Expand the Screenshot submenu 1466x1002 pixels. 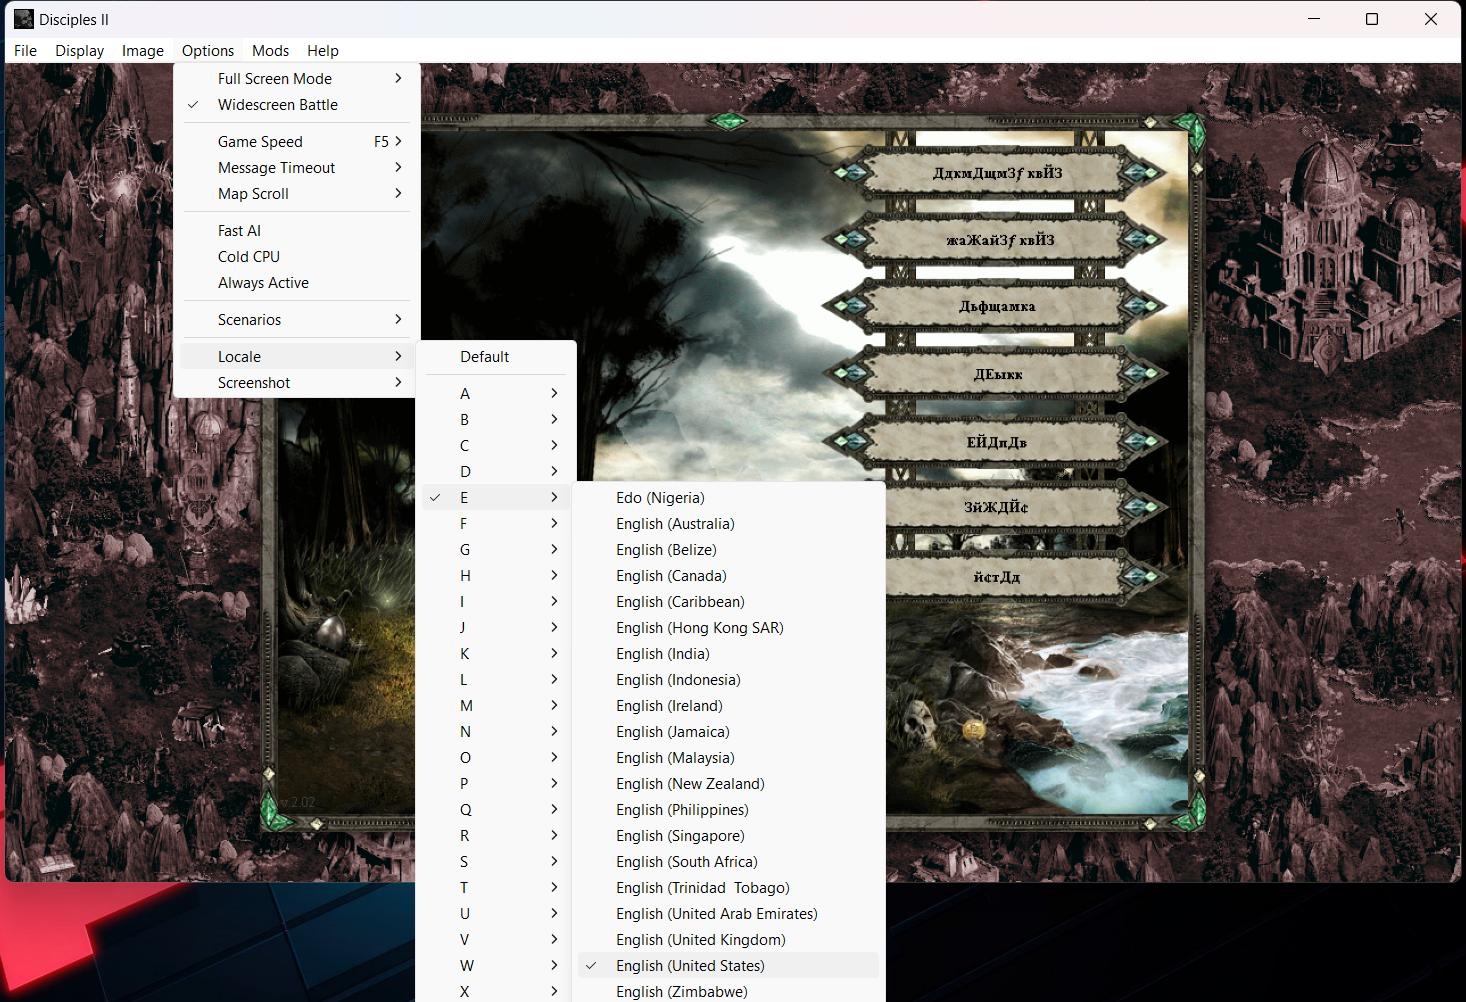[x=295, y=383]
